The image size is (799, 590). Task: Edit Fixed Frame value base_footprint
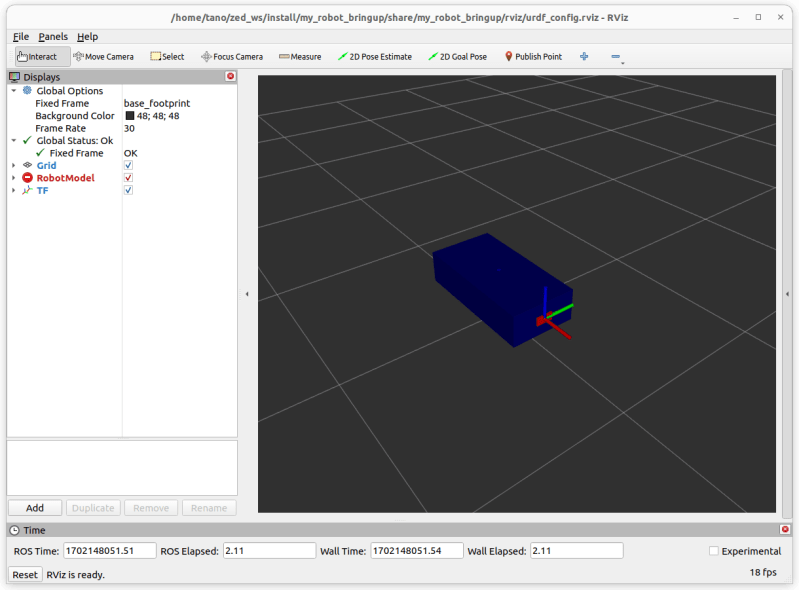157,103
